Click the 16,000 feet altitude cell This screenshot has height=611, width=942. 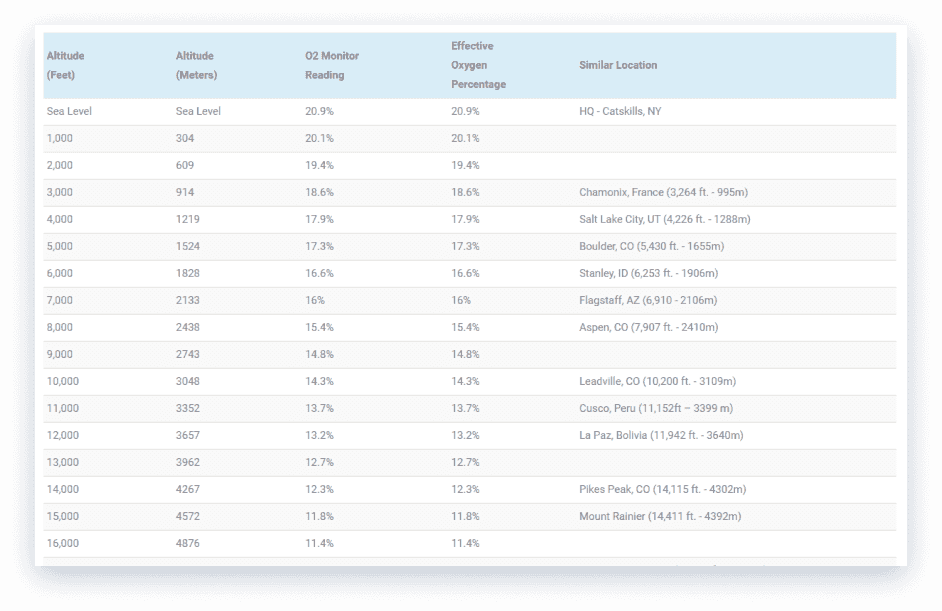point(62,543)
